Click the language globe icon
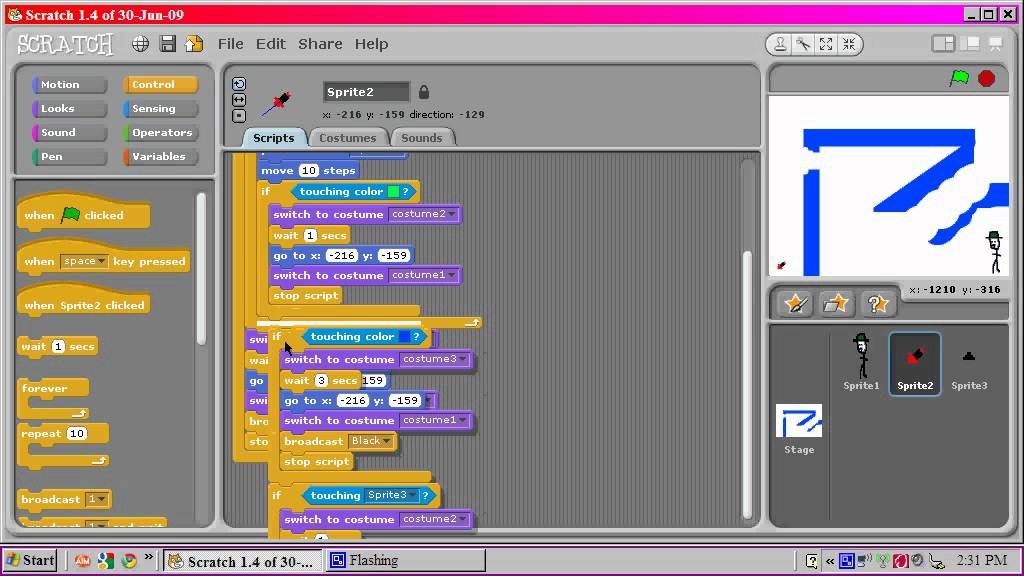1024x576 pixels. (x=140, y=44)
